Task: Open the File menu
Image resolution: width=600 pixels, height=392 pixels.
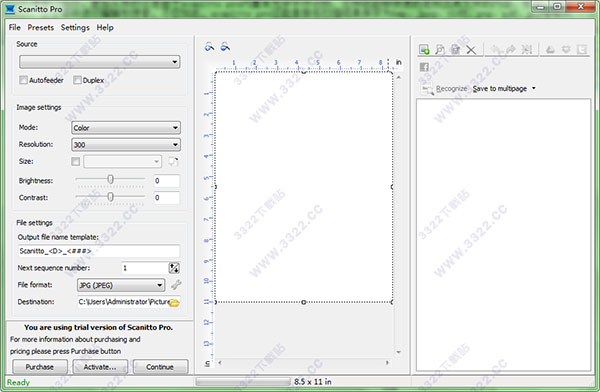Action: (x=15, y=28)
